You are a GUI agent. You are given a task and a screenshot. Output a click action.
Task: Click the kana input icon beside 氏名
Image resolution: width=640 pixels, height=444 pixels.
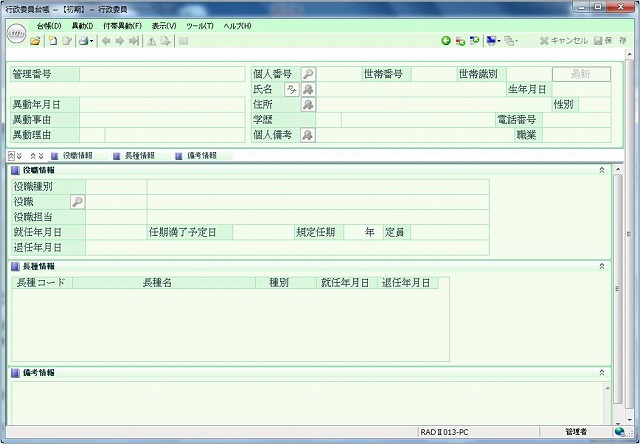click(x=292, y=89)
